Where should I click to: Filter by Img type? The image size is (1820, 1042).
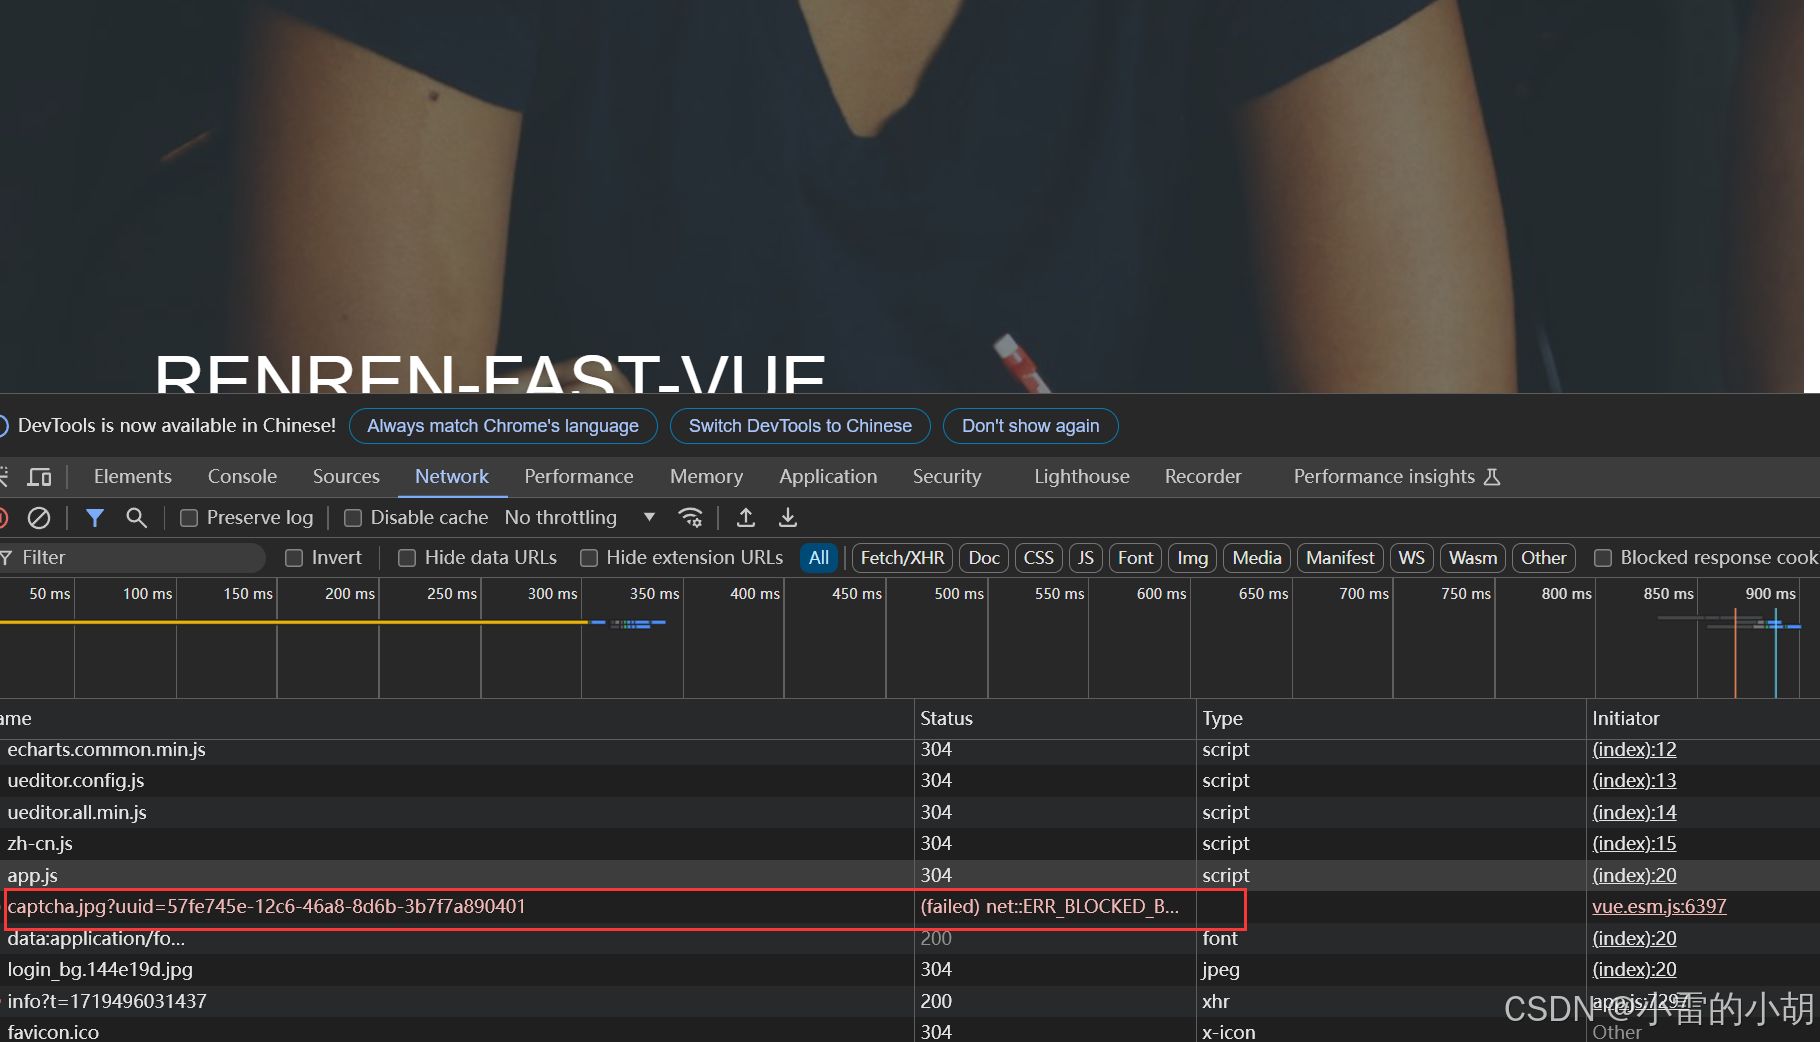1192,558
